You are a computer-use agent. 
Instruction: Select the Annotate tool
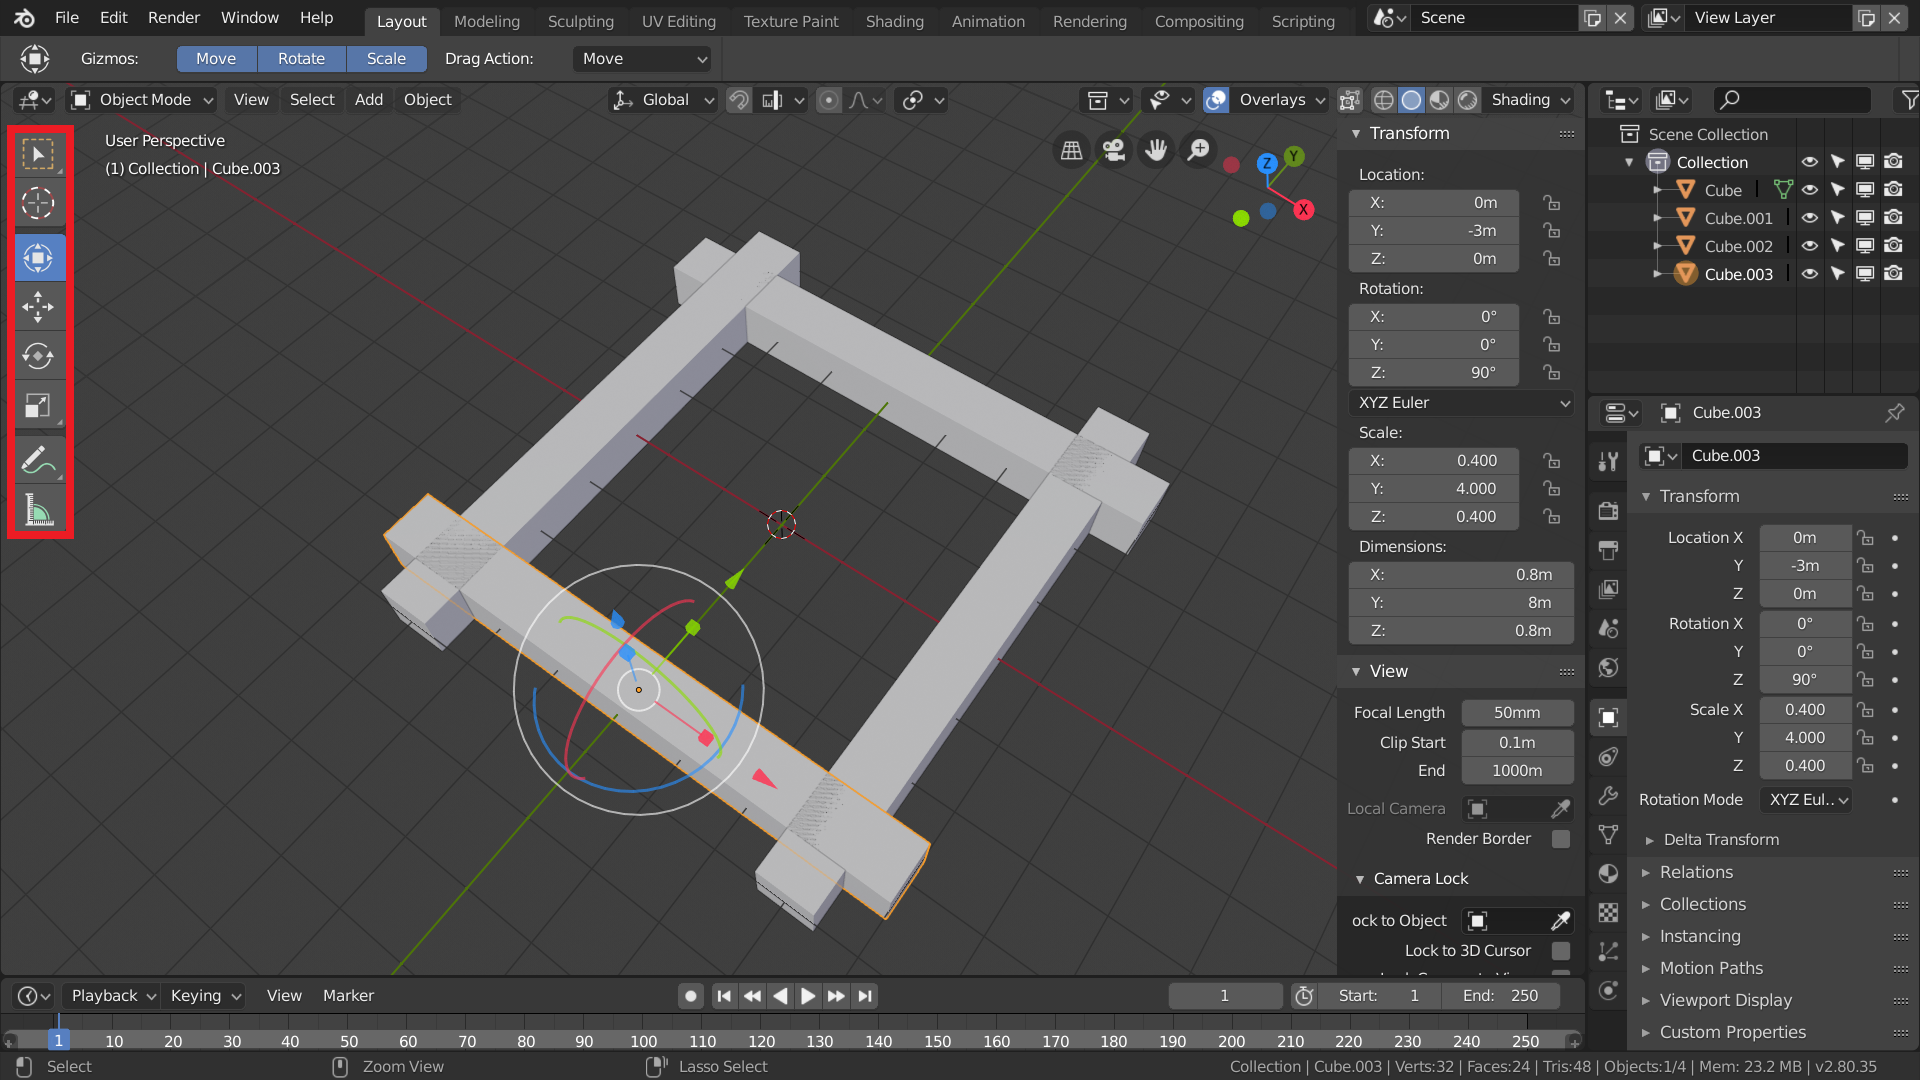(39, 460)
